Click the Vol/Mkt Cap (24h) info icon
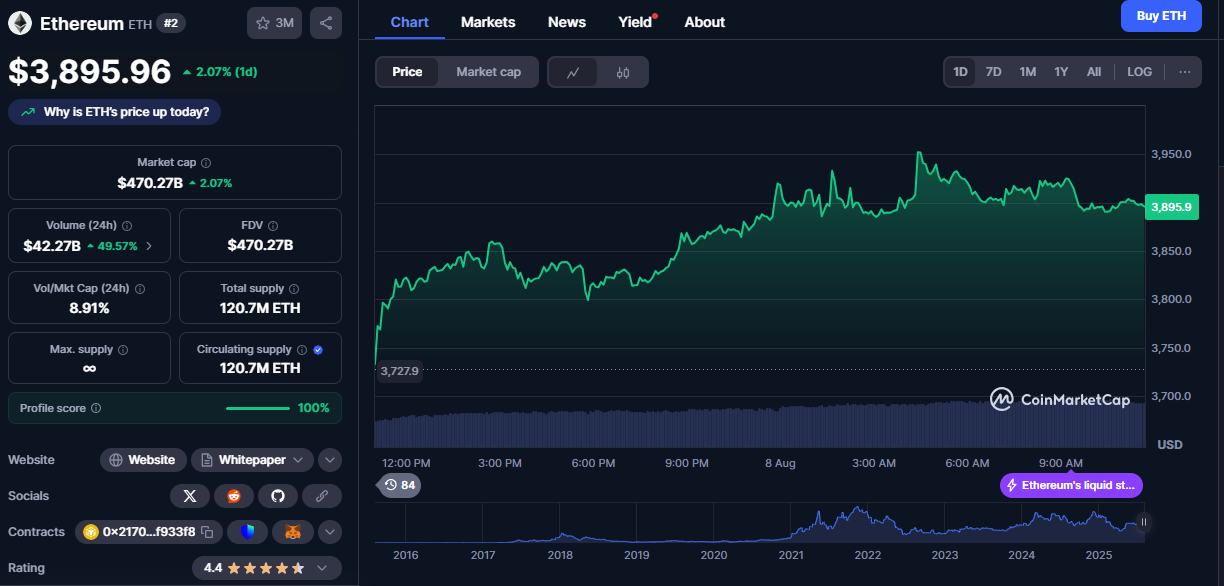Screen dimensions: 1224x586 pos(139,288)
